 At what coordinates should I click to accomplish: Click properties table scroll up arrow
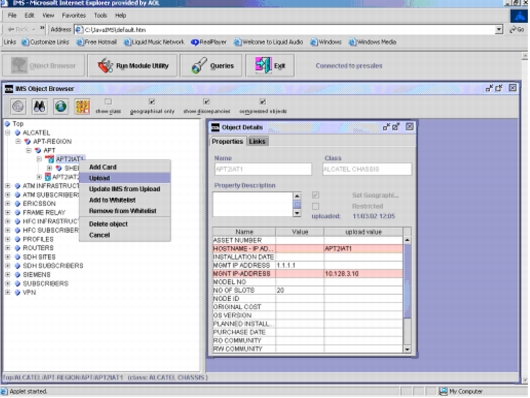click(x=407, y=240)
